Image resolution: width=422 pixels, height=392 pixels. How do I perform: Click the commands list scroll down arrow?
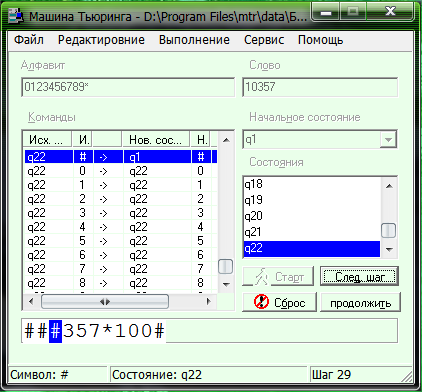(x=226, y=285)
